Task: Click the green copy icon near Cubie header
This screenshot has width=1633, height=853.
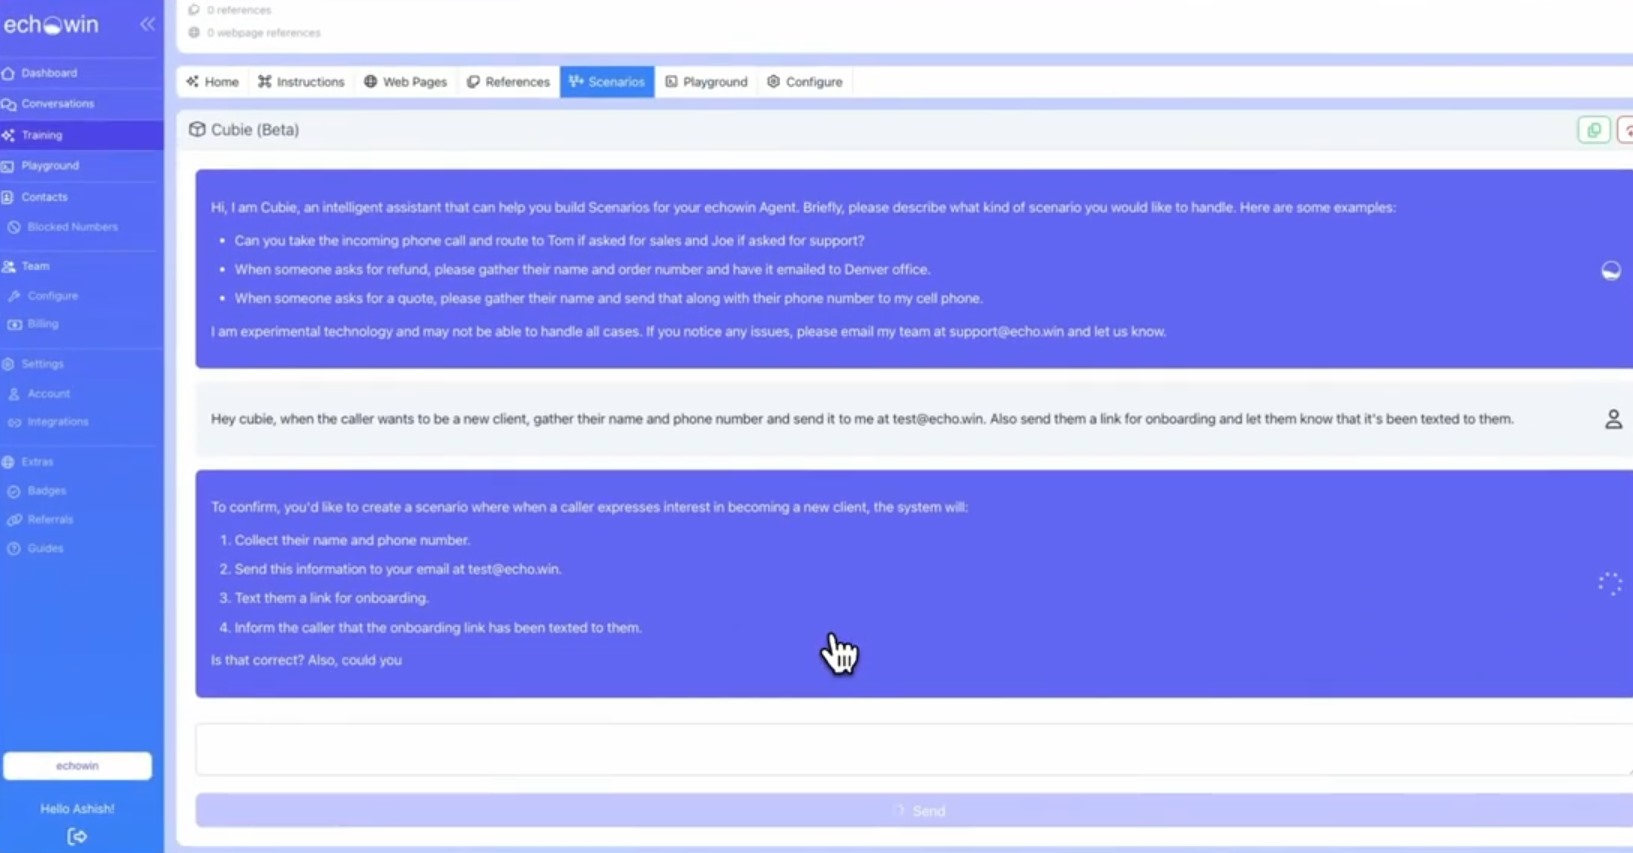Action: [x=1594, y=130]
